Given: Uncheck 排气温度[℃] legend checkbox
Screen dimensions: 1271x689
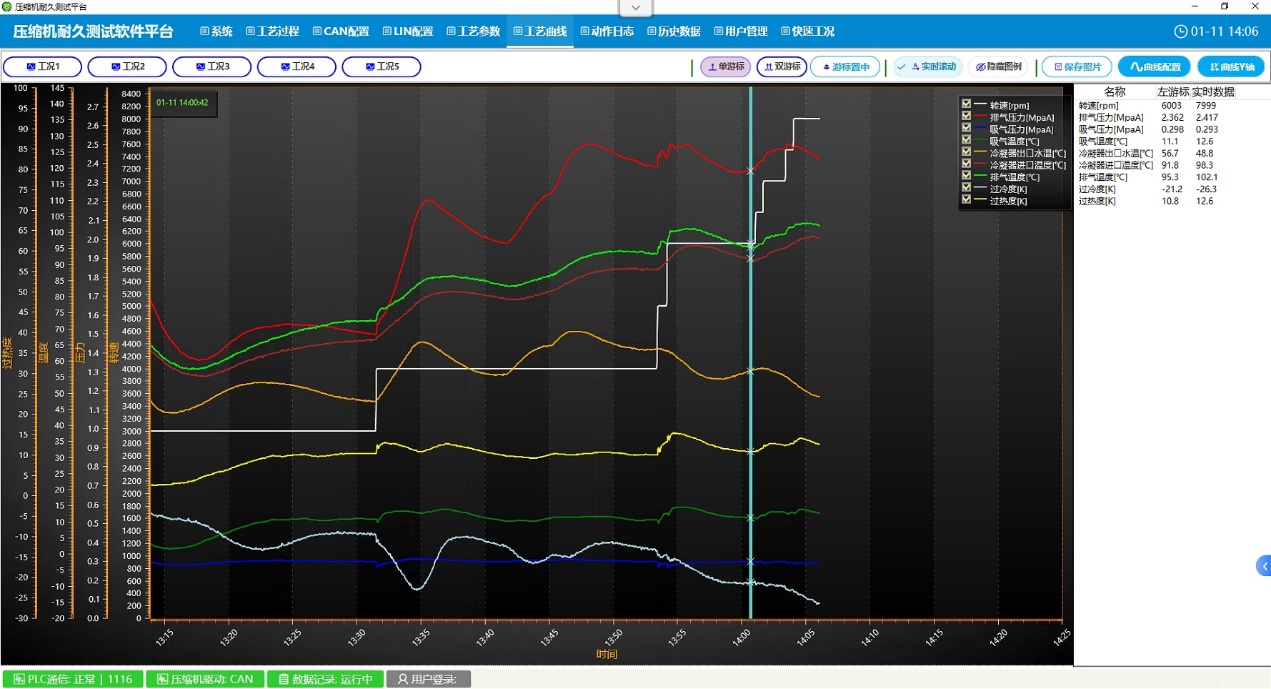Looking at the screenshot, I should 966,176.
